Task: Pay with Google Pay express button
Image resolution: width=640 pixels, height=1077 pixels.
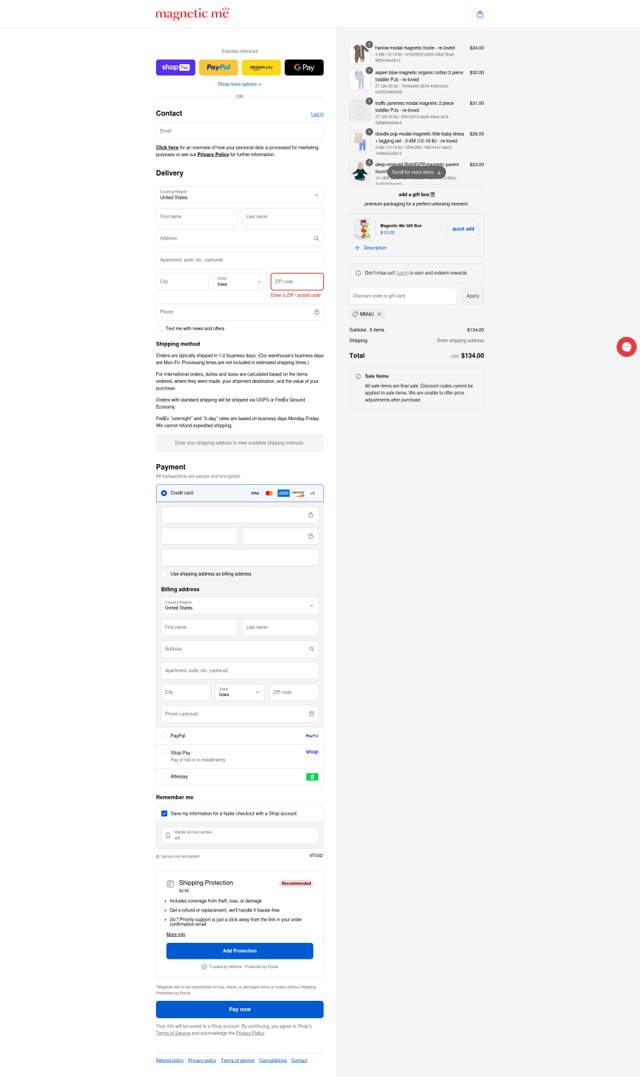Action: pyautogui.click(x=304, y=67)
